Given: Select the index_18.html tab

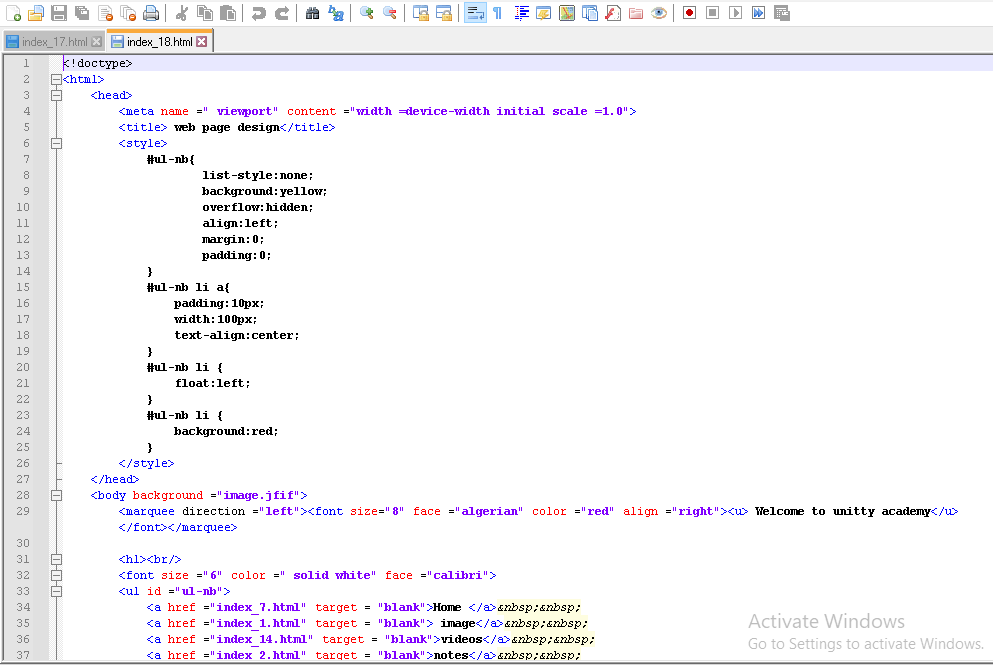Looking at the screenshot, I should tap(159, 42).
